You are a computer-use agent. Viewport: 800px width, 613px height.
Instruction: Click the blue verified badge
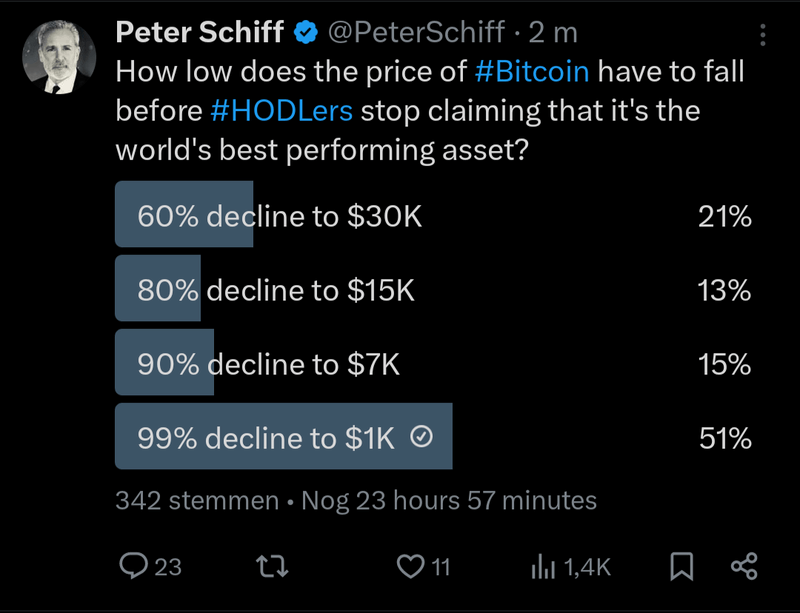[x=305, y=33]
